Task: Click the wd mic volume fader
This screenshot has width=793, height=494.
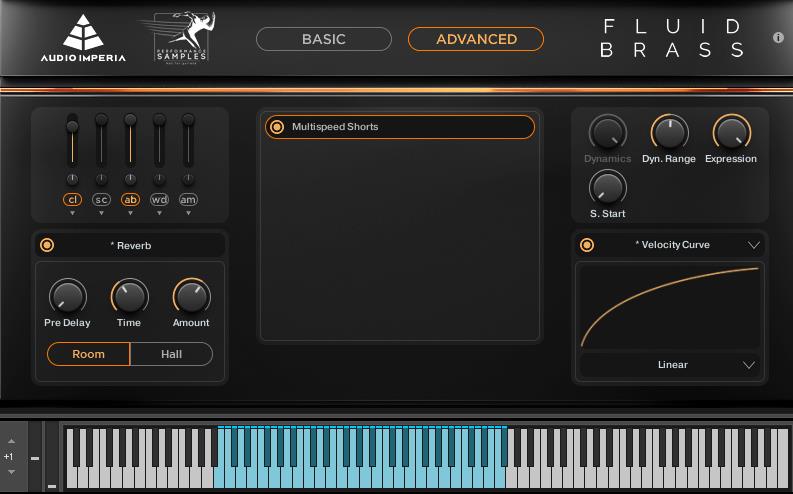Action: 159,141
